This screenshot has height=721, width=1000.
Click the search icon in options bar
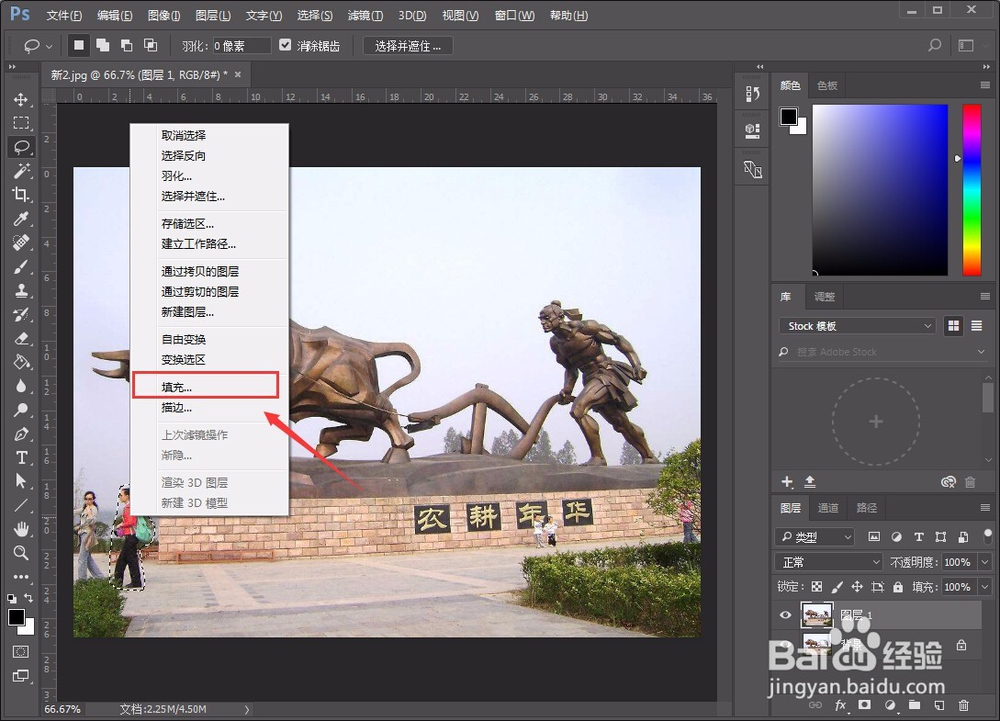click(x=934, y=45)
